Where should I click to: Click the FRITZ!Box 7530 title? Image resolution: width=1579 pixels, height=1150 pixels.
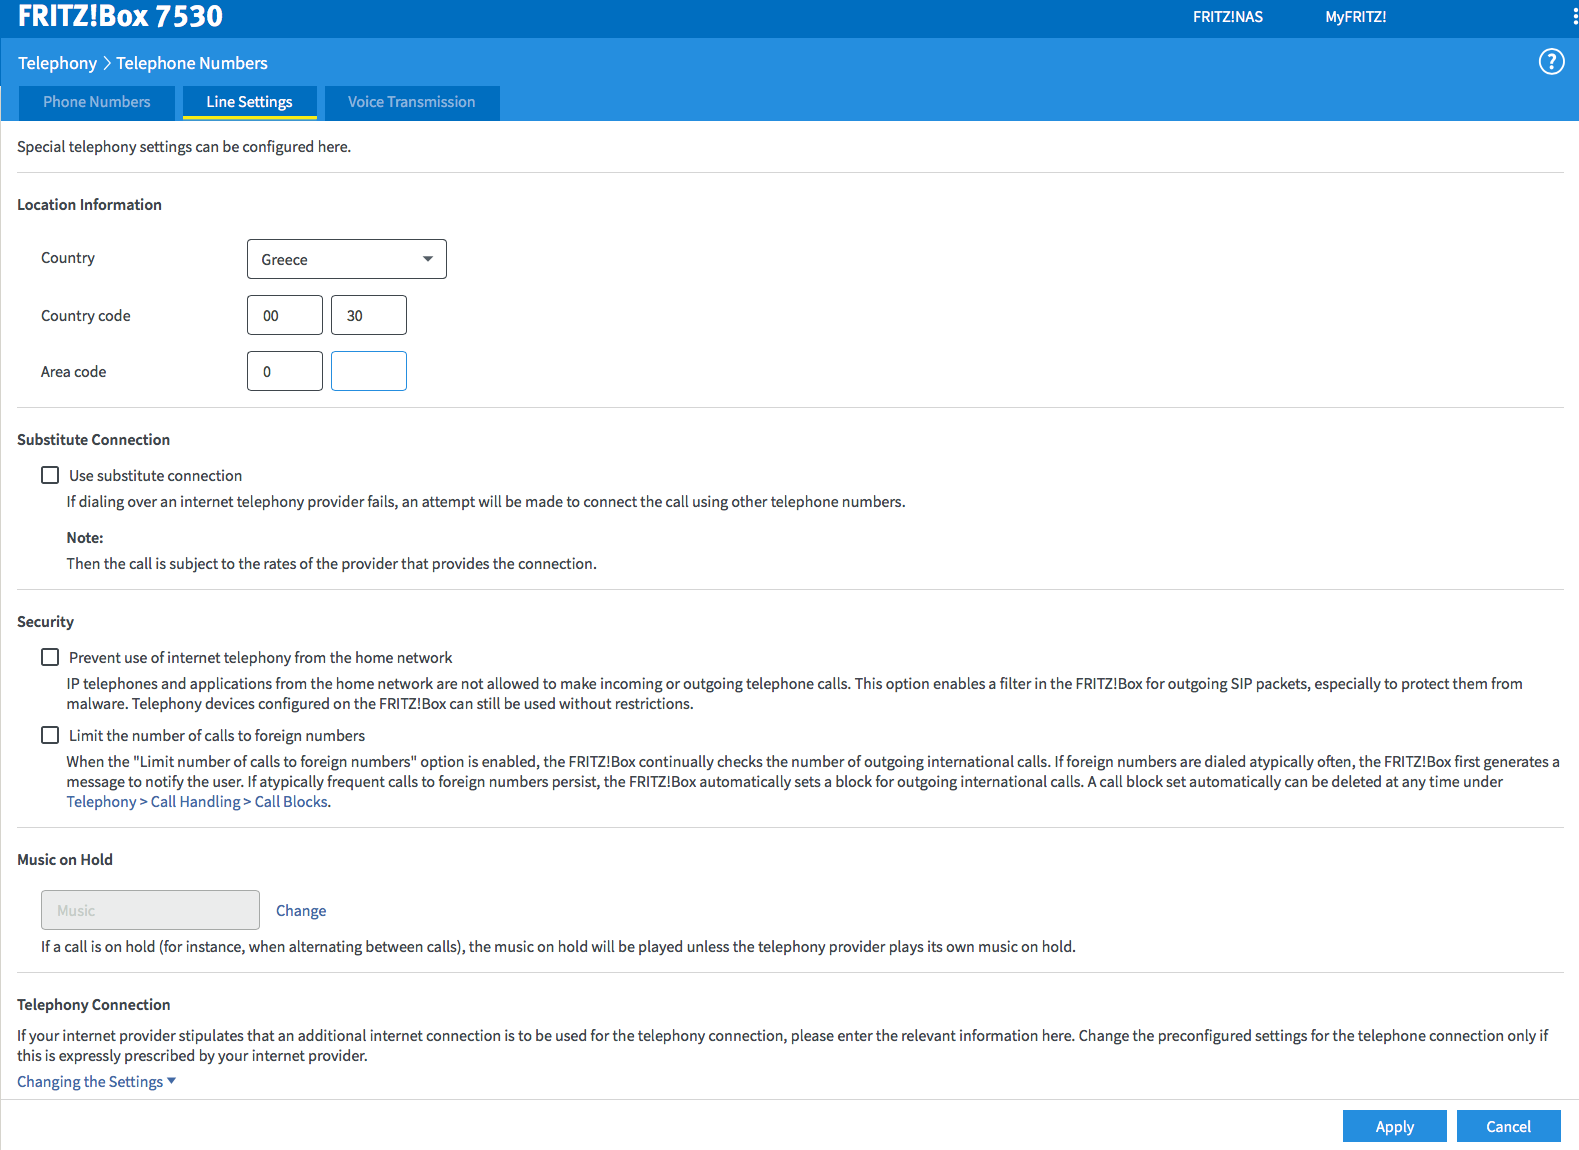coord(120,16)
